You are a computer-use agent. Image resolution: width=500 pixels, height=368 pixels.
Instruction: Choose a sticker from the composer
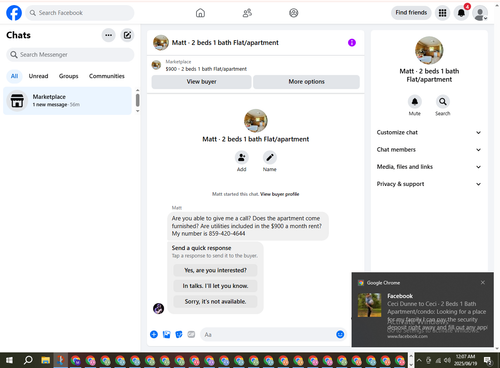click(179, 334)
